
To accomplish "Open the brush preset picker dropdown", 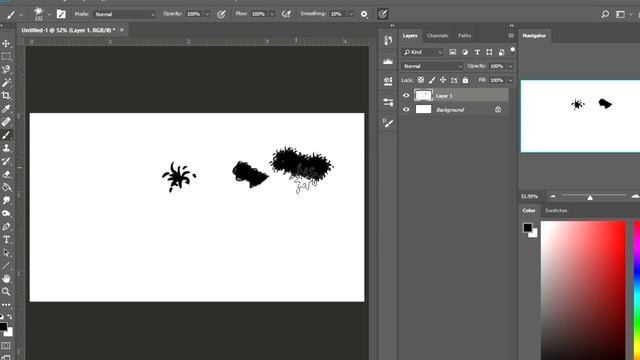I will pyautogui.click(x=49, y=14).
